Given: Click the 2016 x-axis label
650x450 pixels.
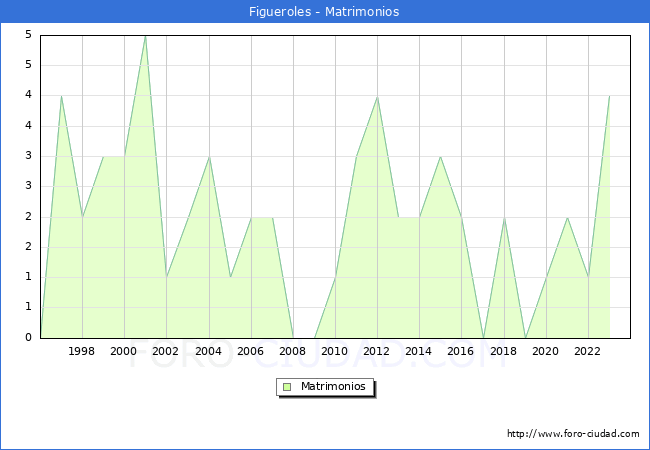Looking at the screenshot, I should [460, 351].
